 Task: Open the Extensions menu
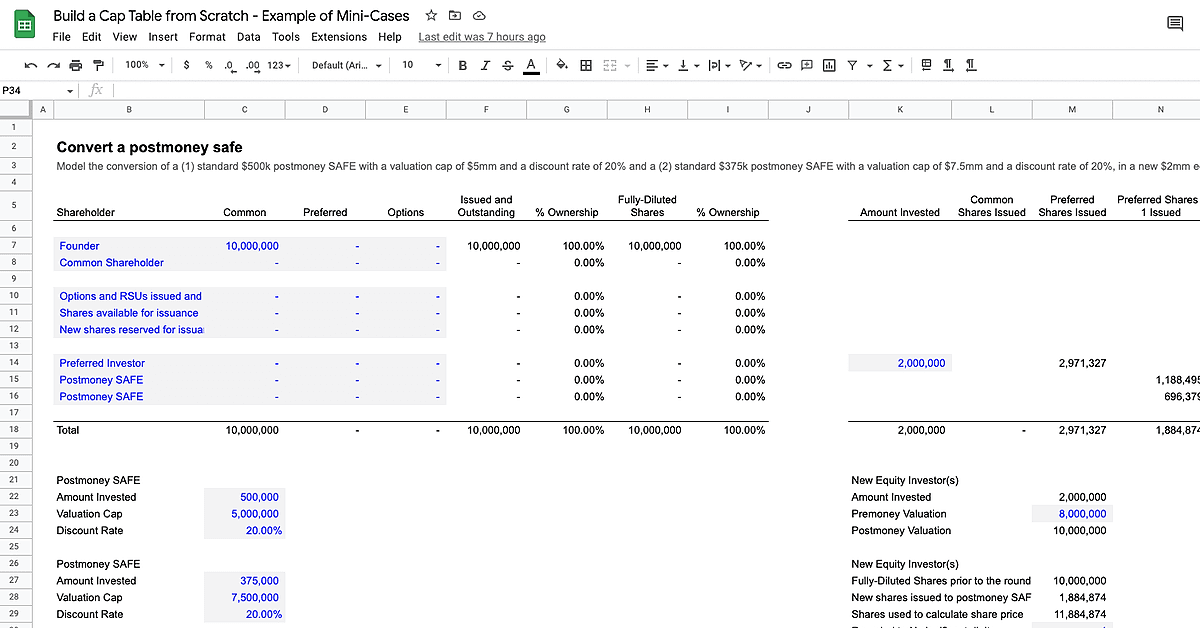[x=339, y=37]
